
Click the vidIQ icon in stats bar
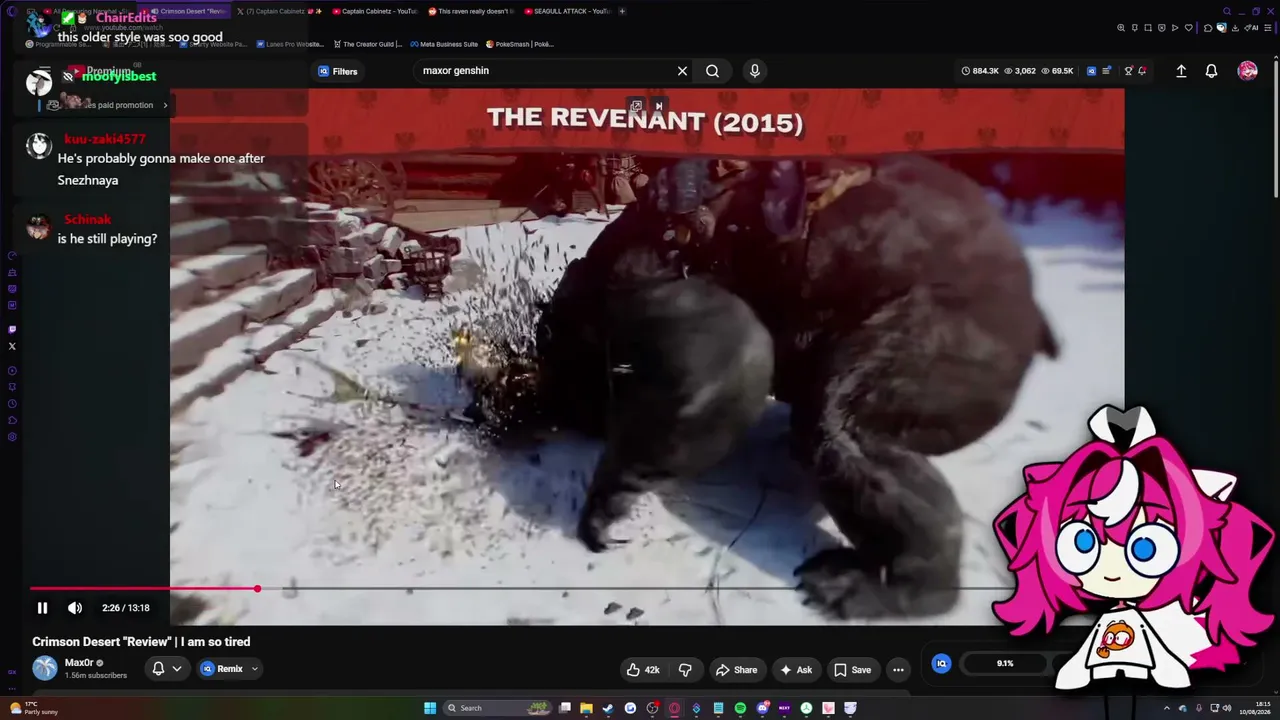[1091, 71]
